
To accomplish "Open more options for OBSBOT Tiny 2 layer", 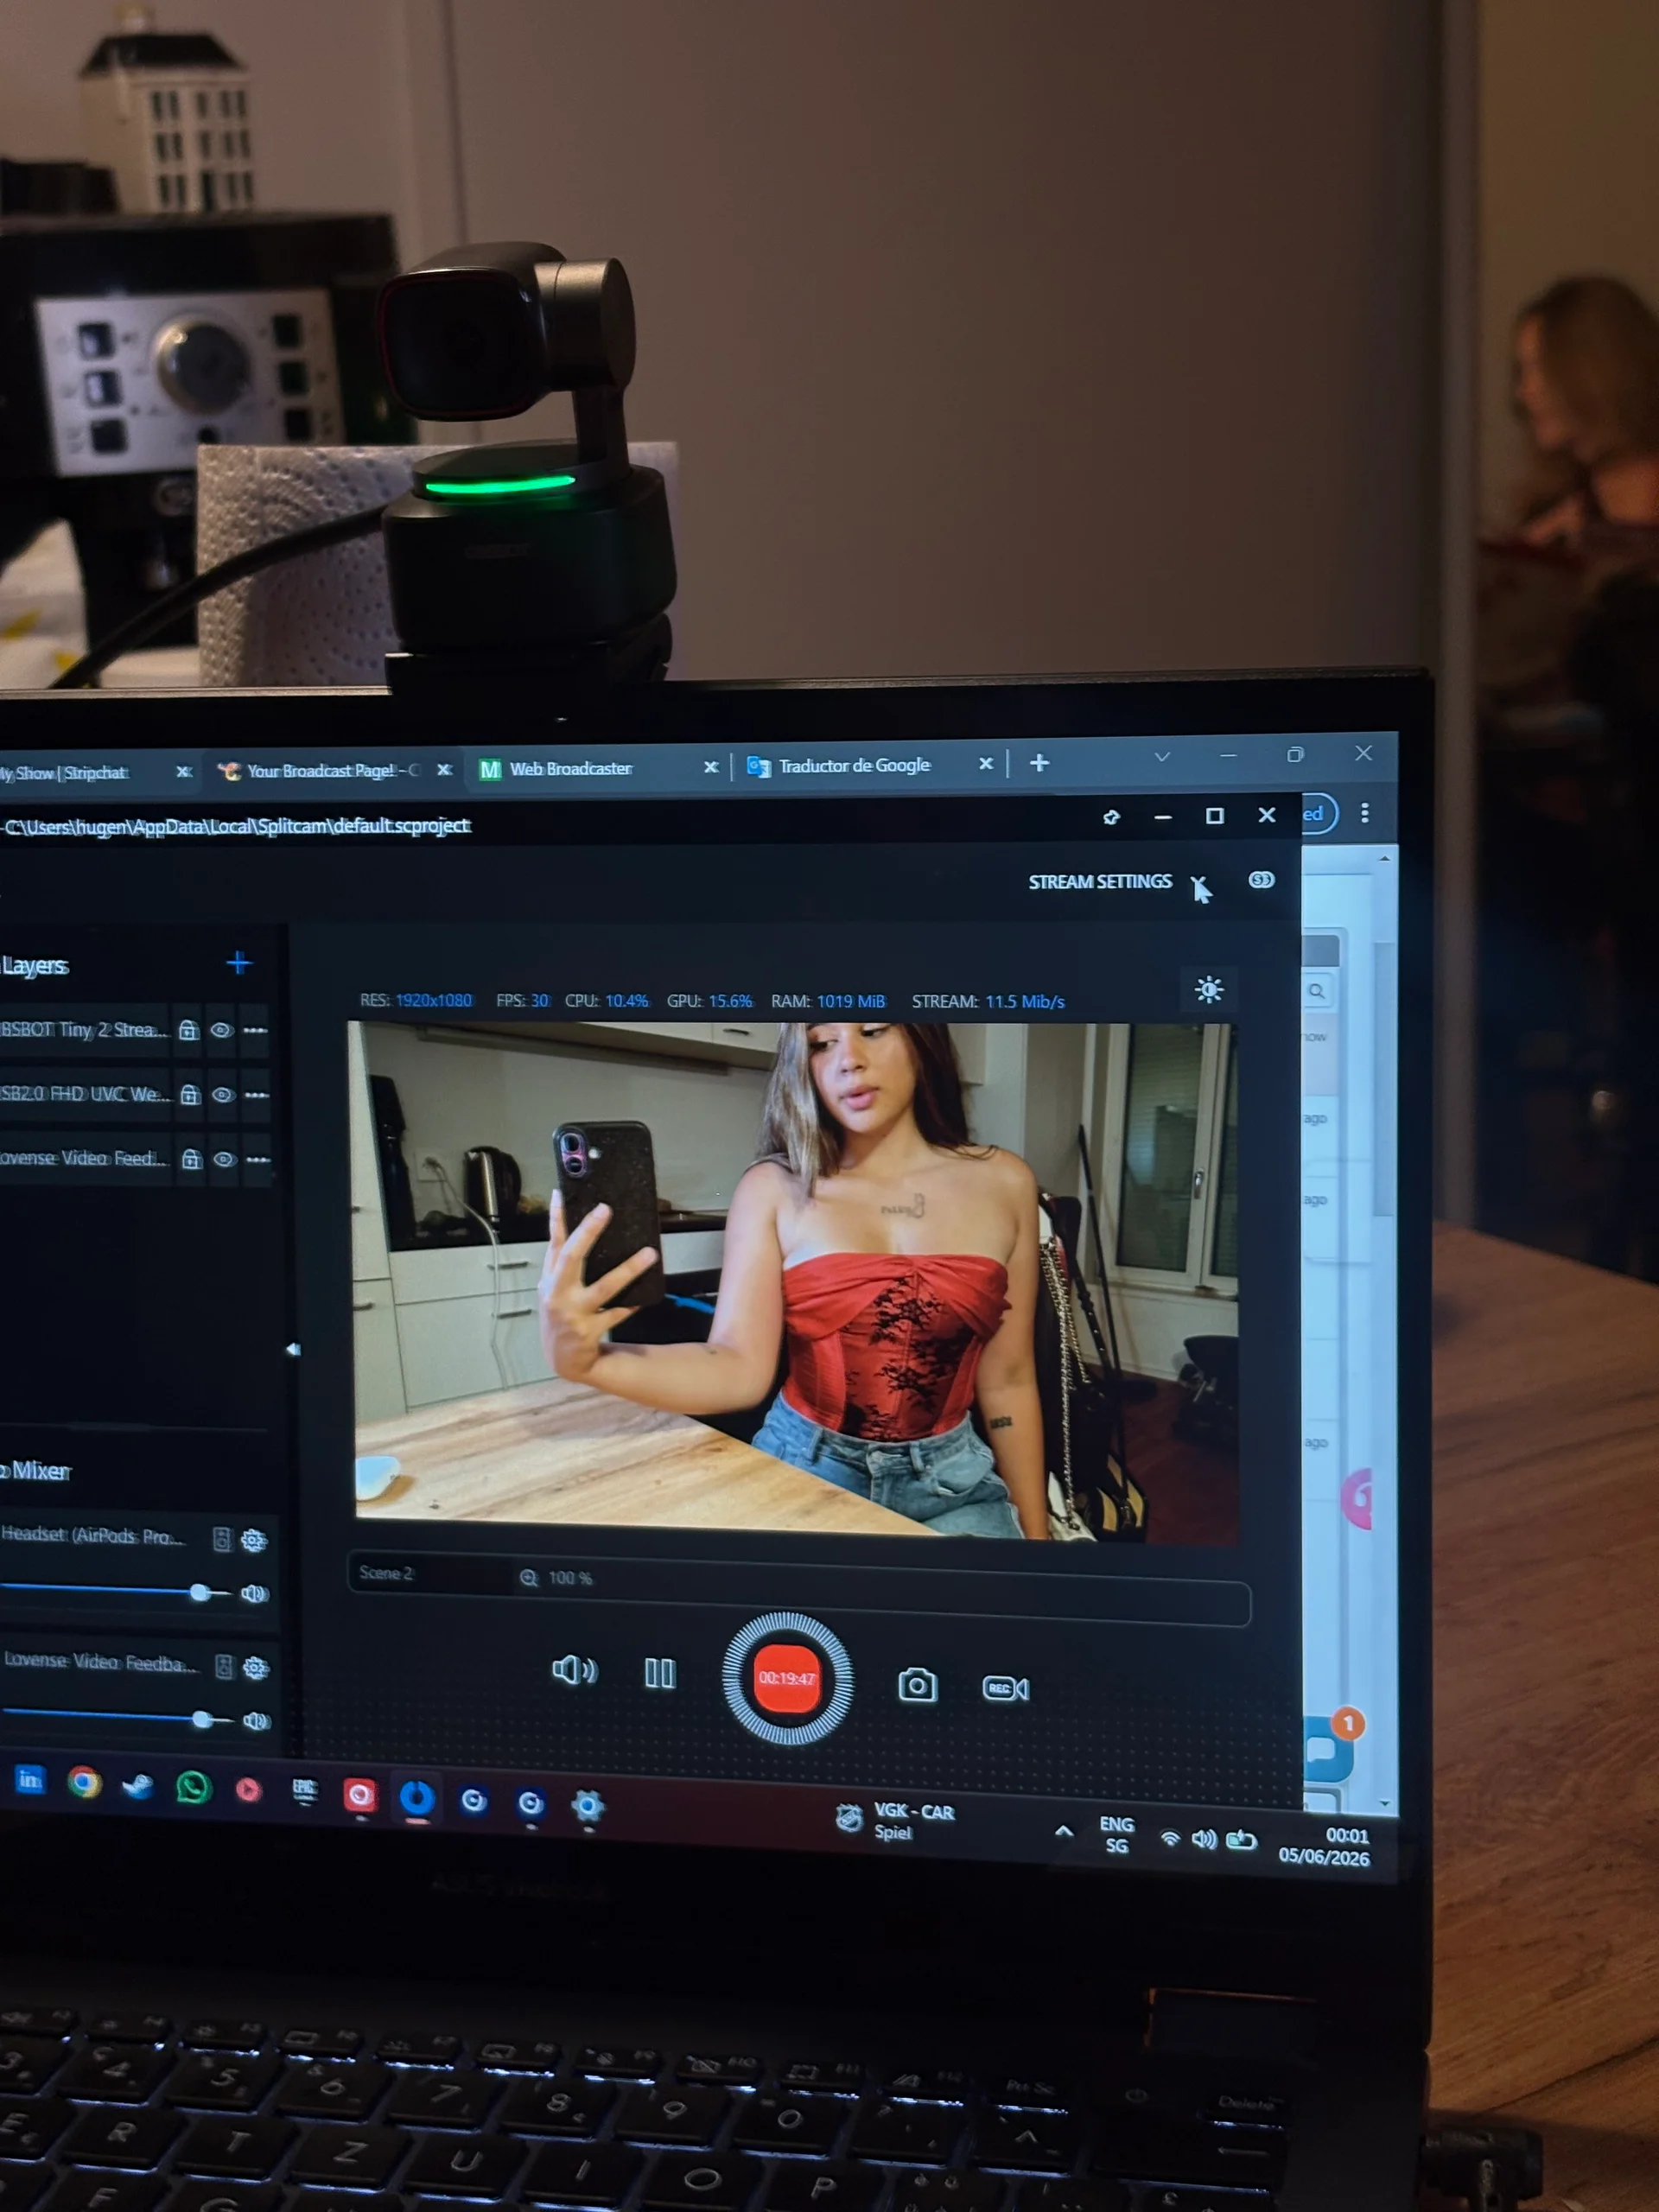I will pyautogui.click(x=256, y=1030).
